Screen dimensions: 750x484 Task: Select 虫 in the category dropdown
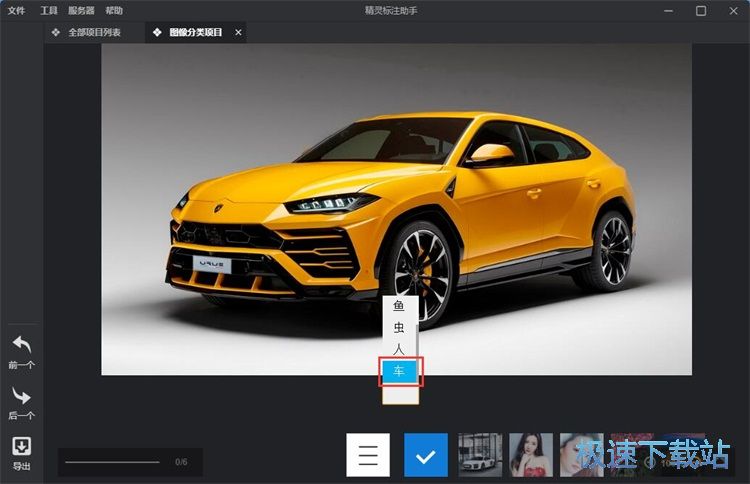point(400,328)
